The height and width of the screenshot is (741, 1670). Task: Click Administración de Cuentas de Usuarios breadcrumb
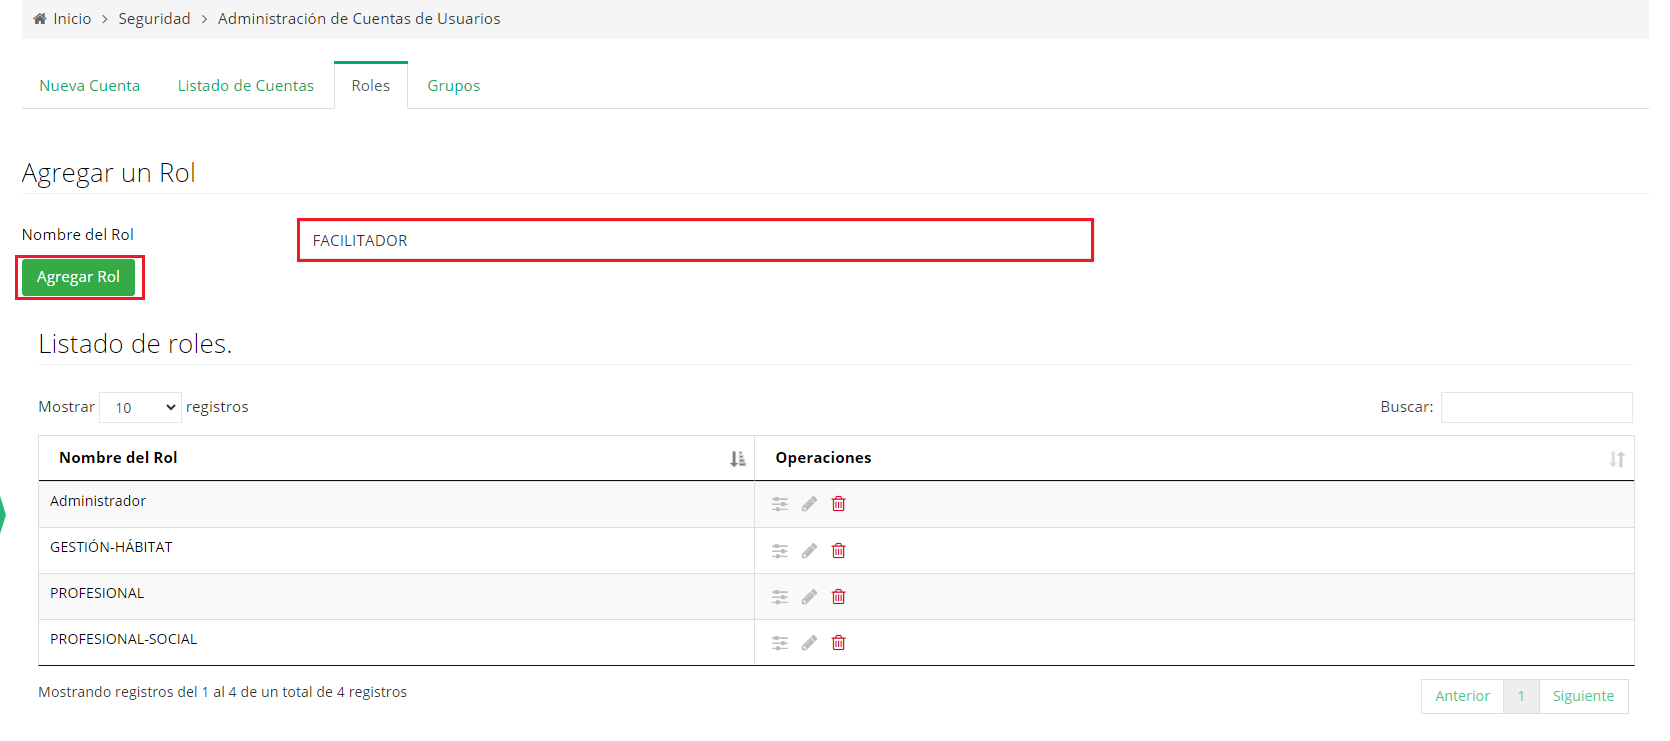[359, 19]
